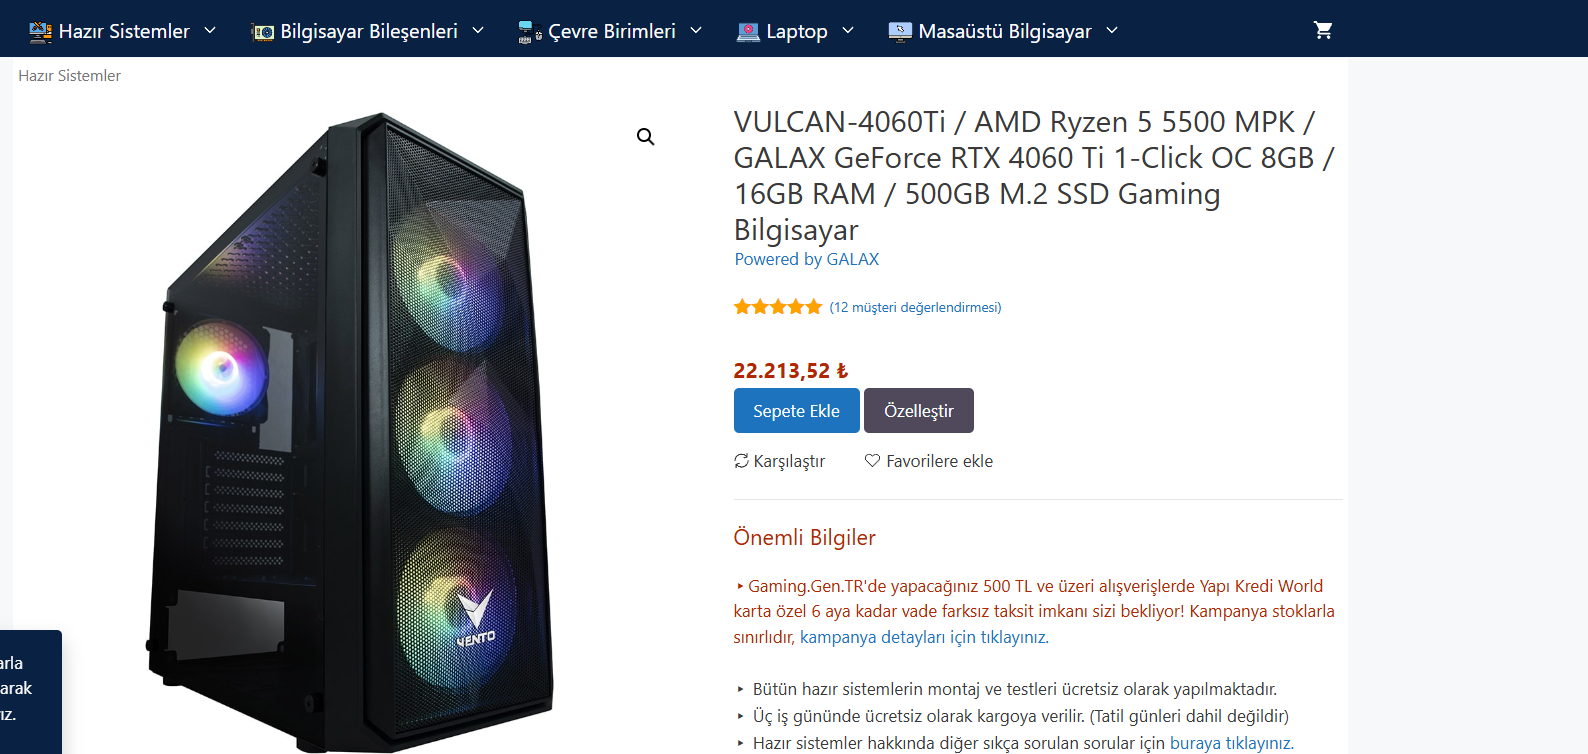1588x754 pixels.
Task: Open the Laptop menu
Action: tap(797, 31)
